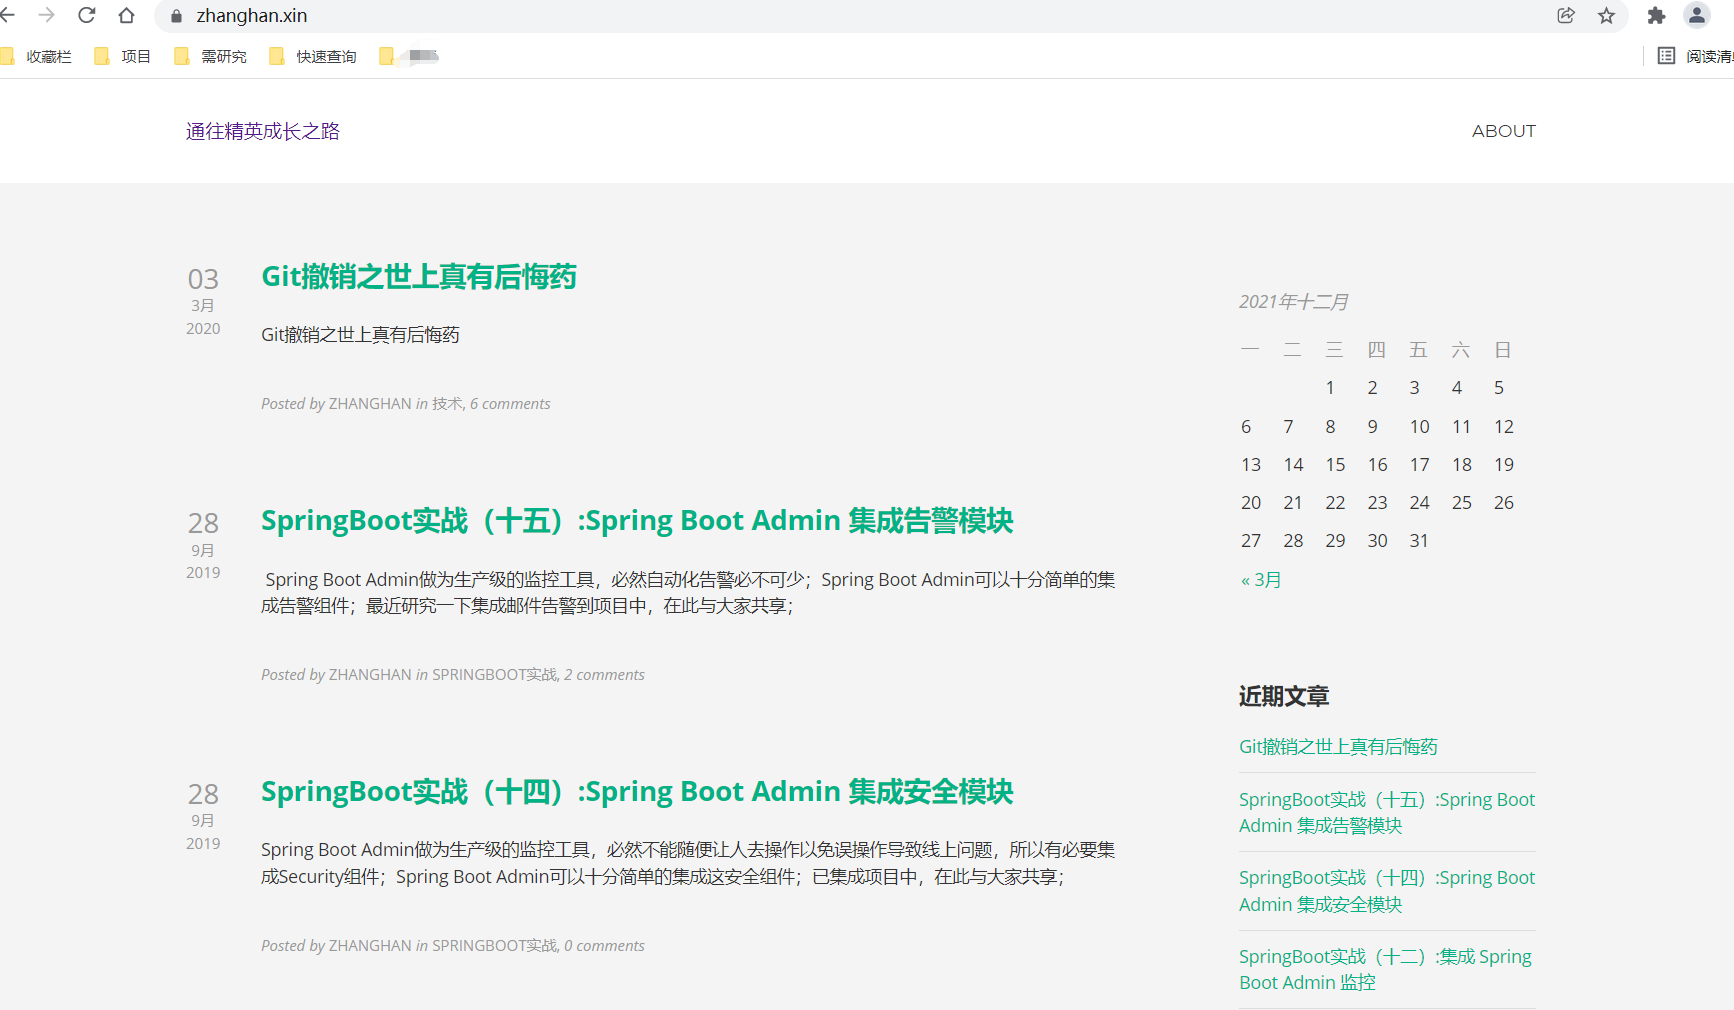
Task: View site lock security info
Action: [x=177, y=16]
